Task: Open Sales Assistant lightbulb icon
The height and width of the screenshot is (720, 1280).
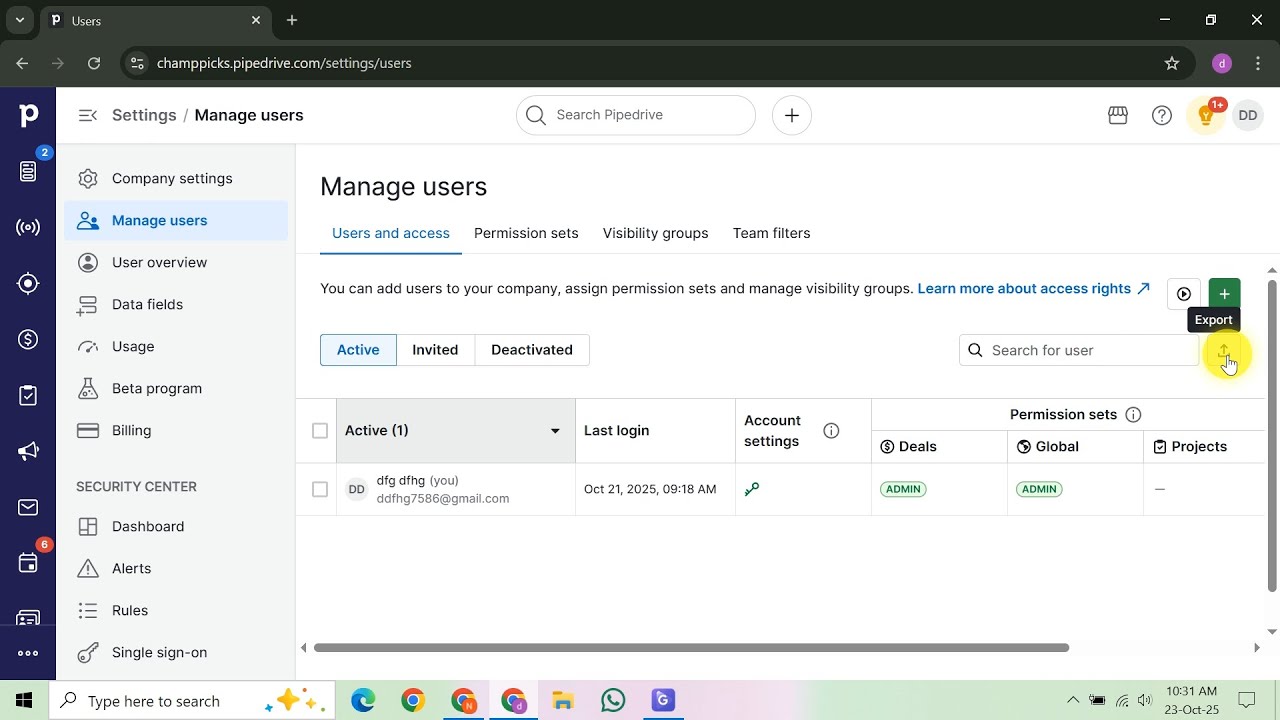Action: (1206, 115)
